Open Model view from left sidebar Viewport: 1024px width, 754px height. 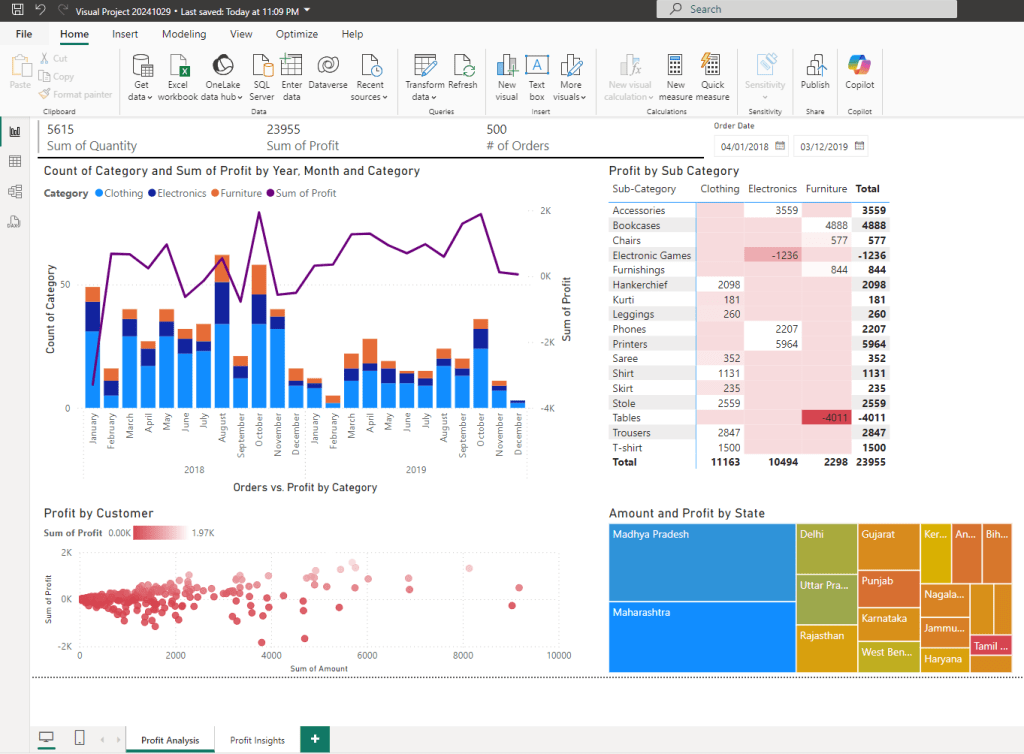[15, 191]
